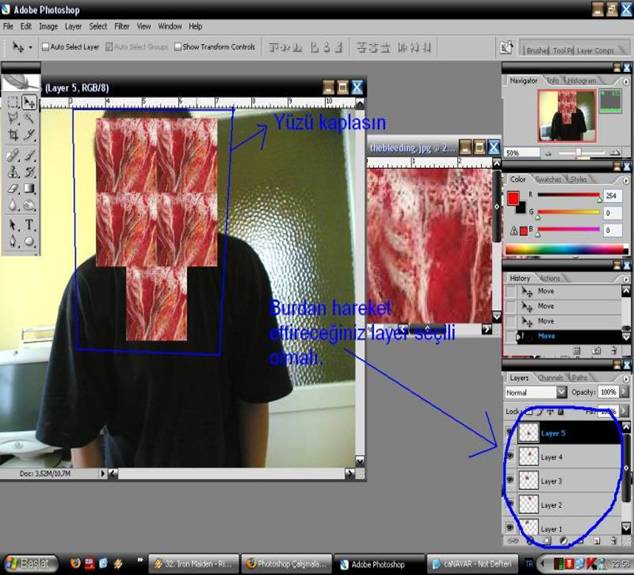The height and width of the screenshot is (575, 634).
Task: Select the Type tool
Action: (30, 225)
